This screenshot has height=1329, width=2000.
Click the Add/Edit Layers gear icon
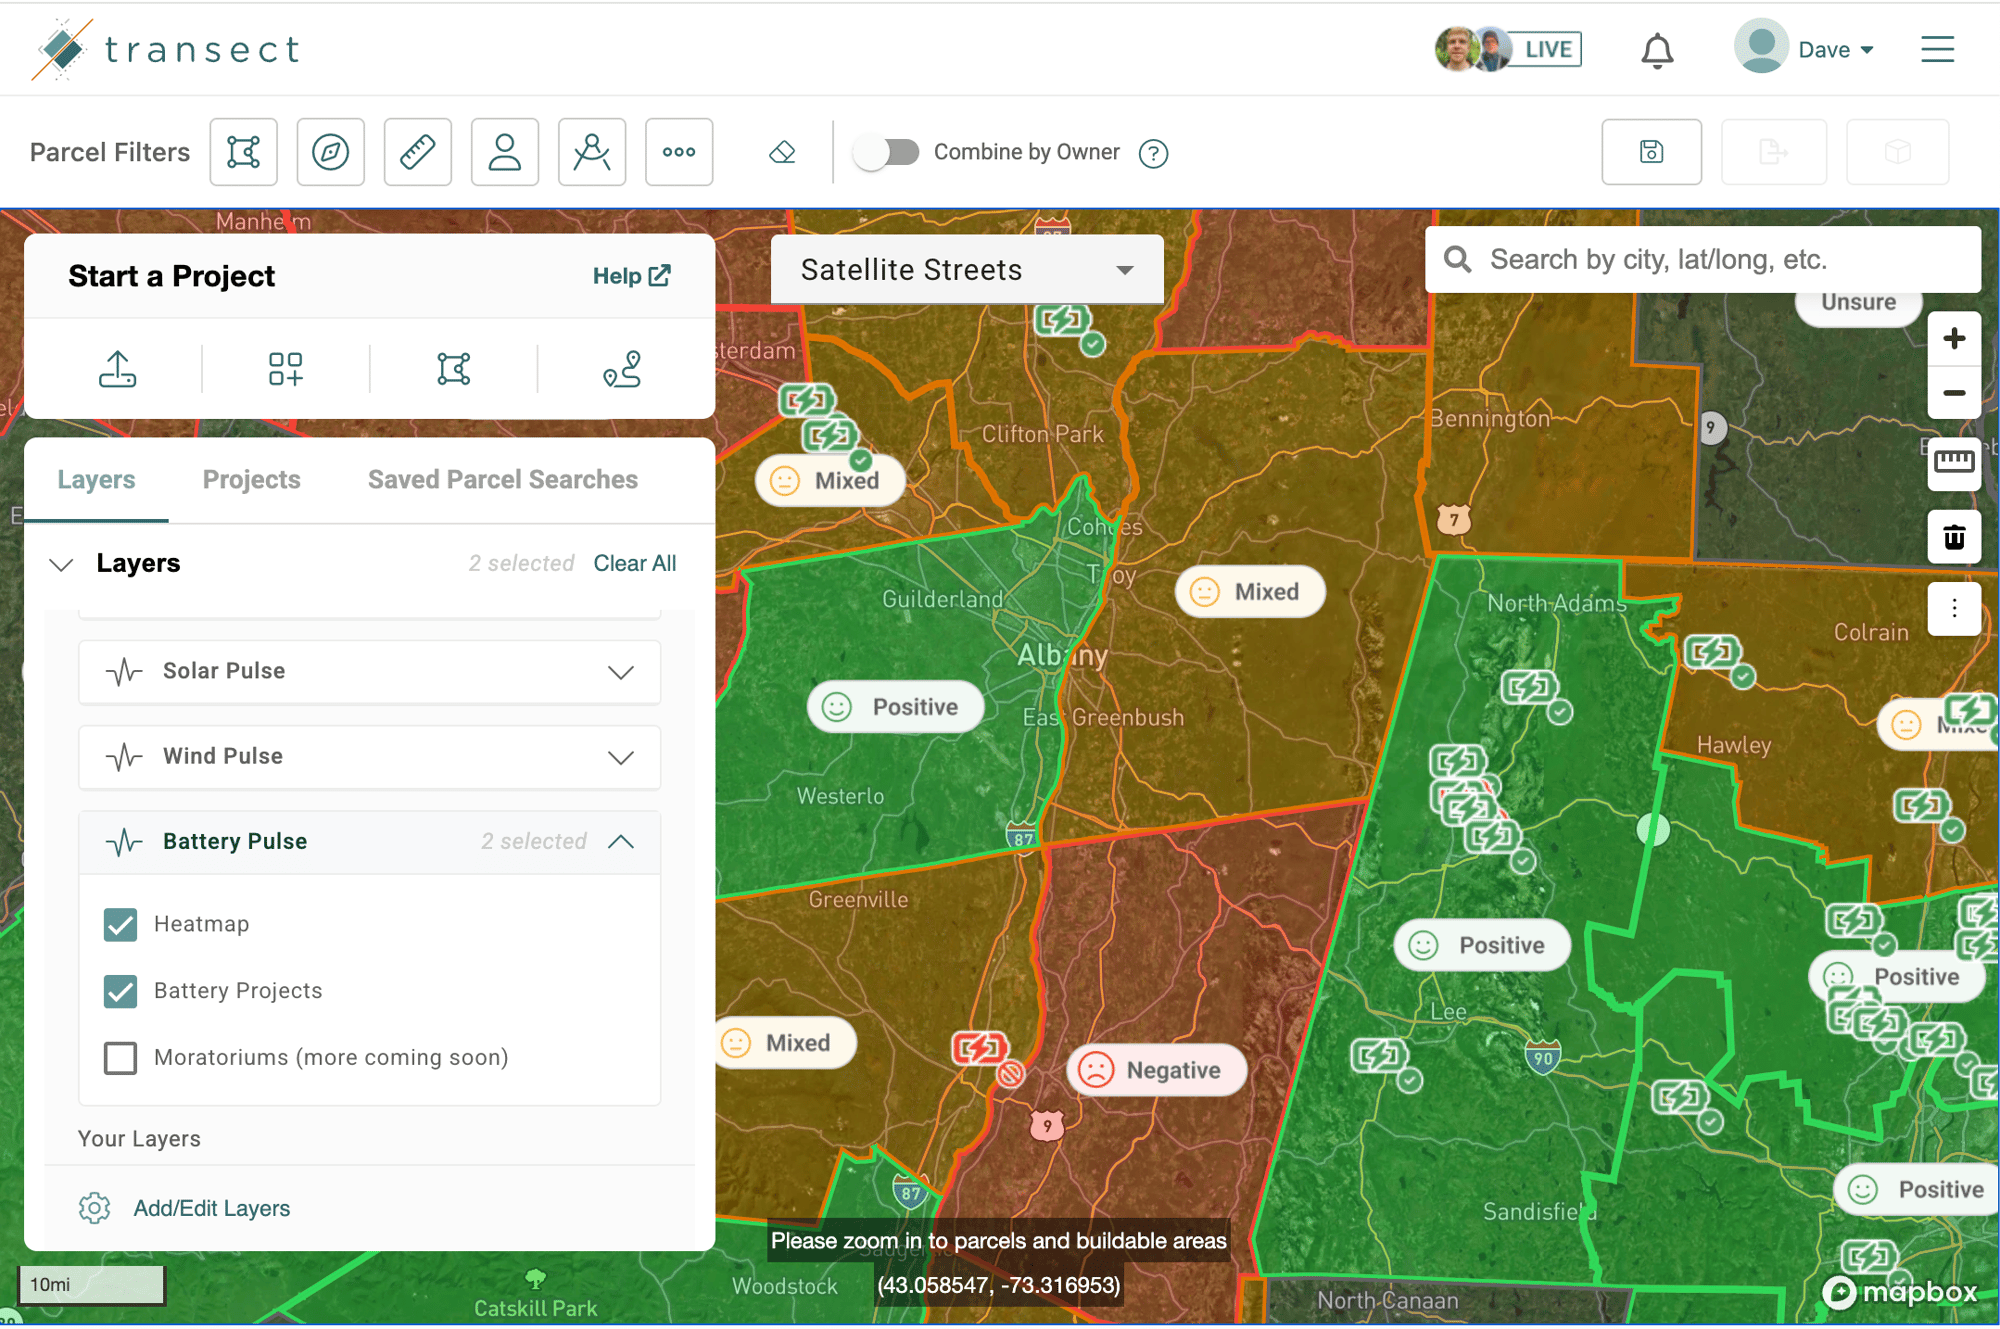[94, 1208]
